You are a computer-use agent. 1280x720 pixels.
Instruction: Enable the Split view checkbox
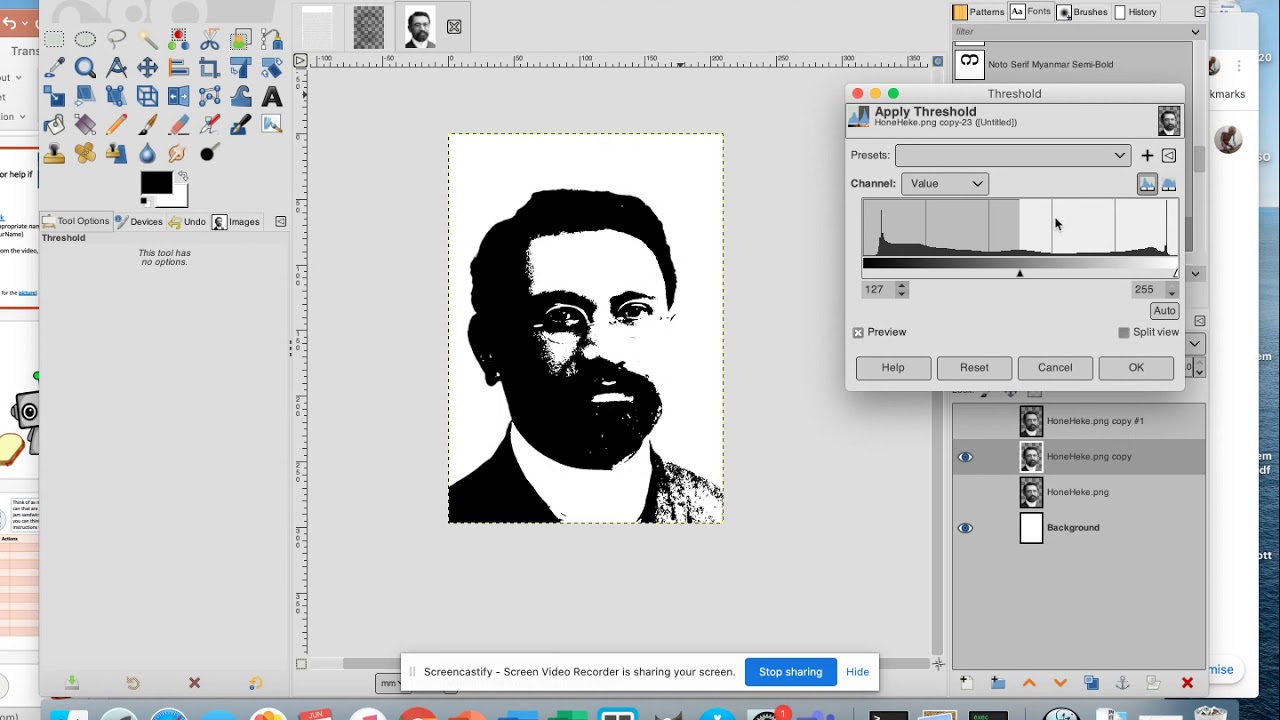(1124, 332)
